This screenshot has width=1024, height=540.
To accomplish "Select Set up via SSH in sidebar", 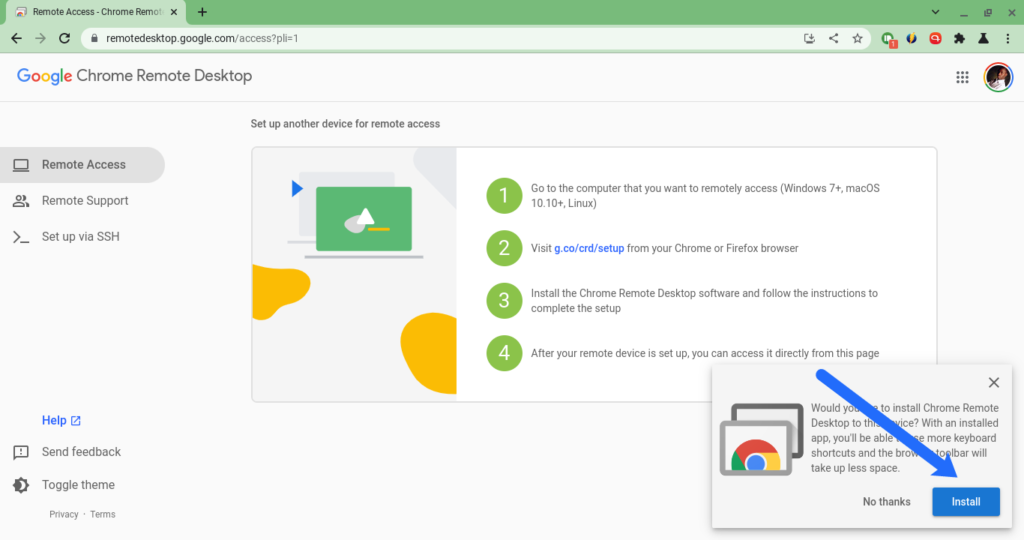I will tap(82, 236).
